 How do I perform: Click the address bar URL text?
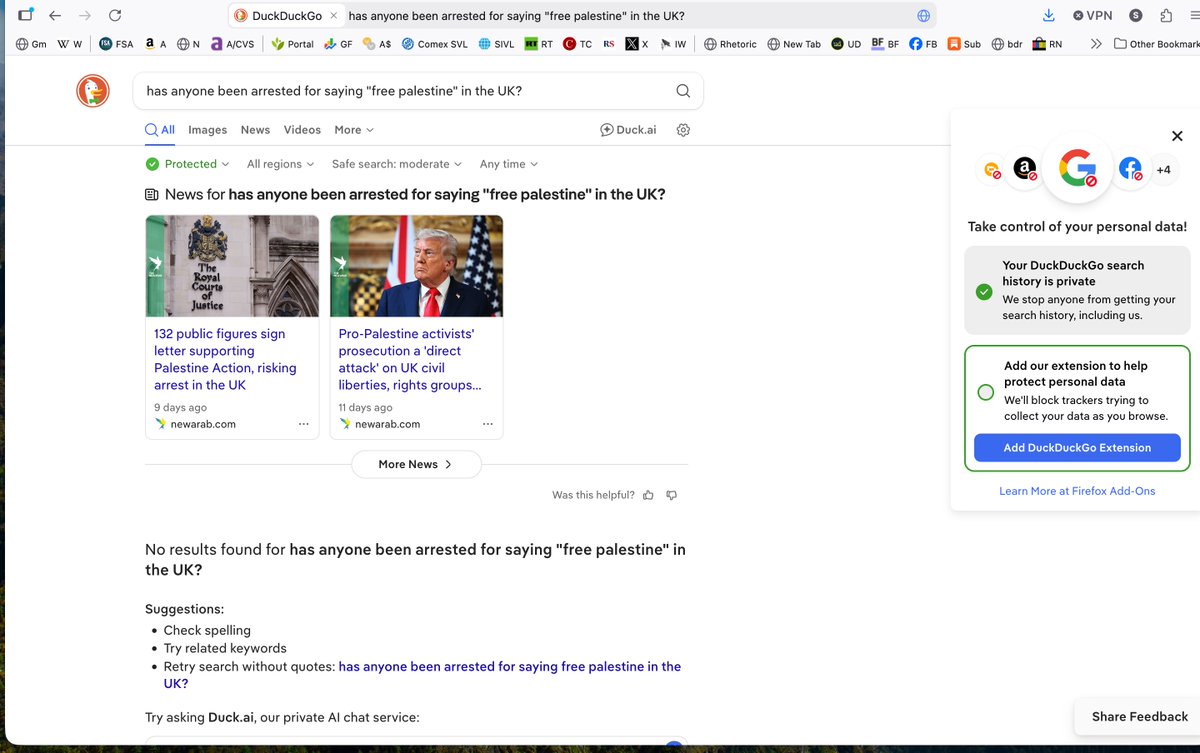516,16
